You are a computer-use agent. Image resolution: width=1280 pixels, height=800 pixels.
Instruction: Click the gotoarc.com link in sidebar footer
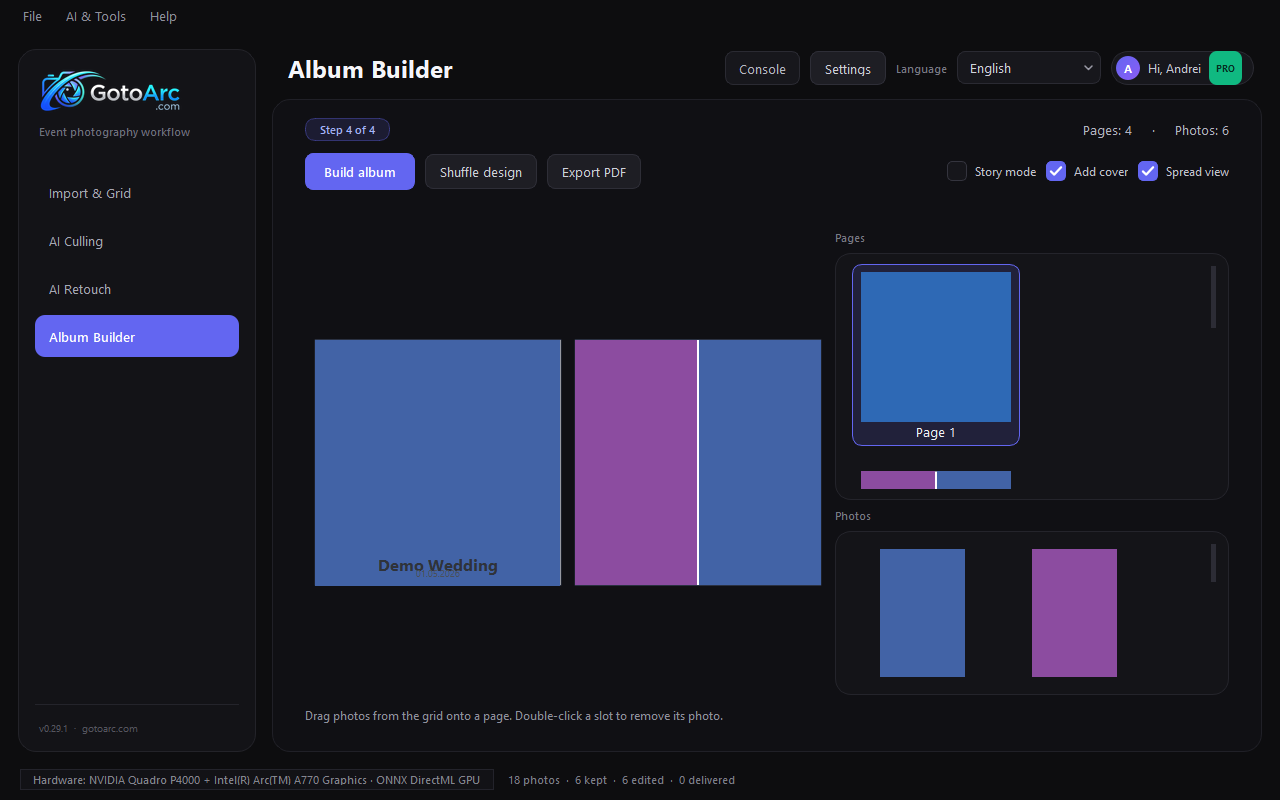(110, 729)
